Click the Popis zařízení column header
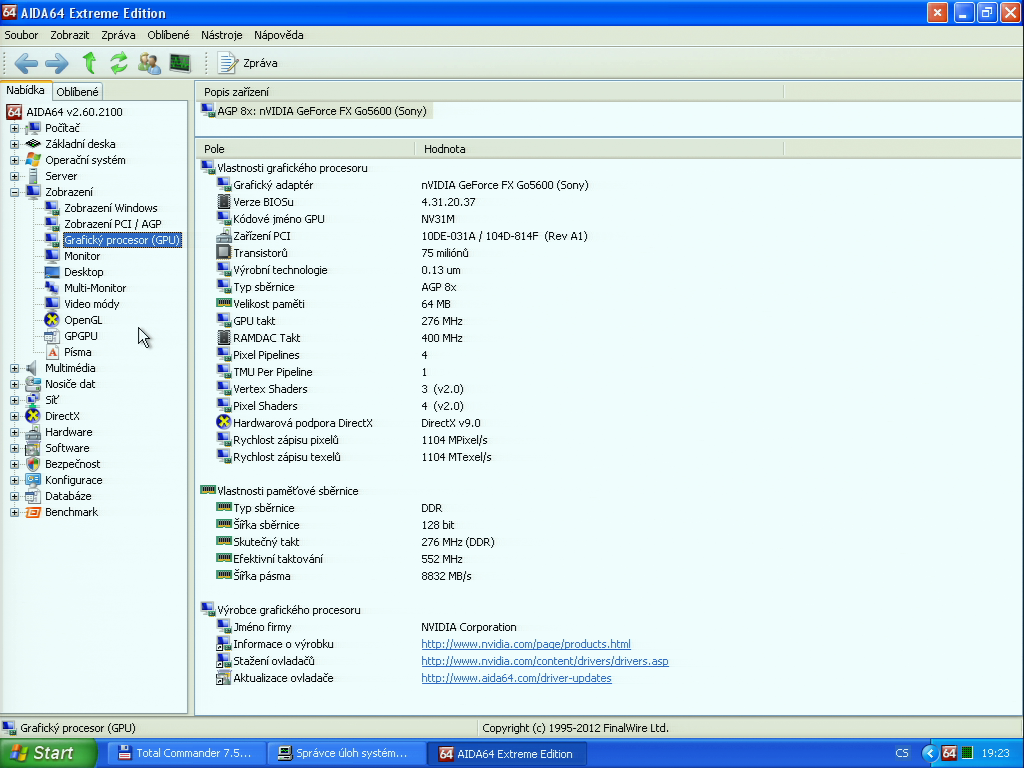1024x768 pixels. pyautogui.click(x=490, y=92)
